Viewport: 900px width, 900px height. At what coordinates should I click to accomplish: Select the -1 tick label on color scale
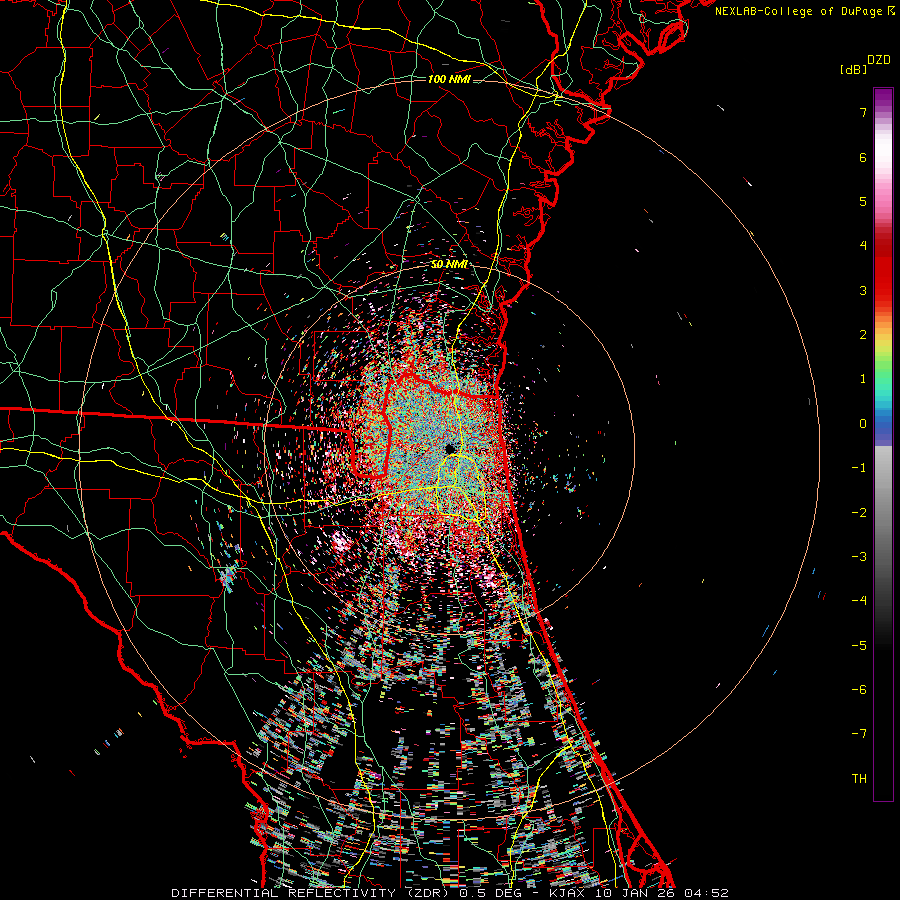pos(859,468)
